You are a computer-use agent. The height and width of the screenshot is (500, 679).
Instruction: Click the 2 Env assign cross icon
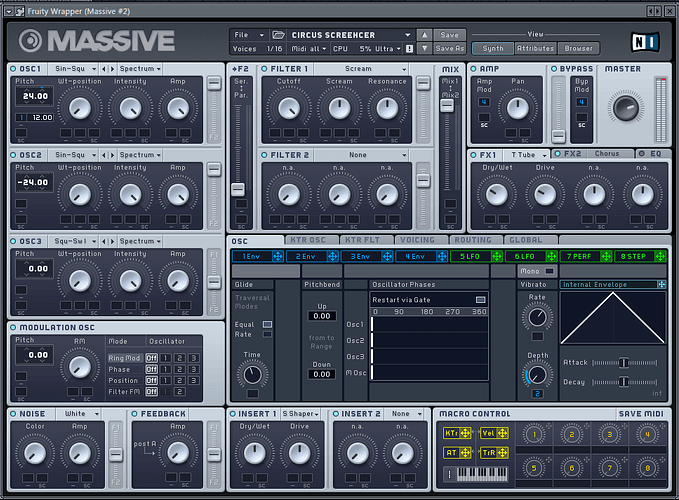[x=332, y=256]
